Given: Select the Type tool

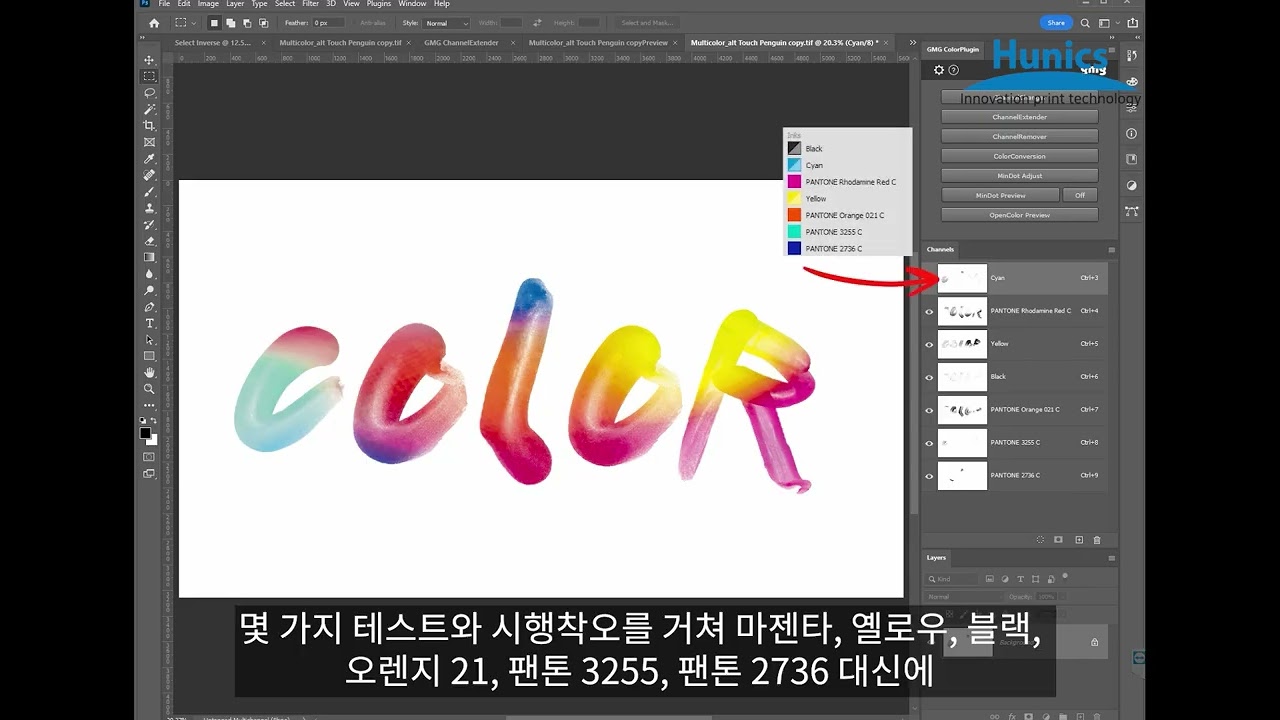Looking at the screenshot, I should 149,323.
